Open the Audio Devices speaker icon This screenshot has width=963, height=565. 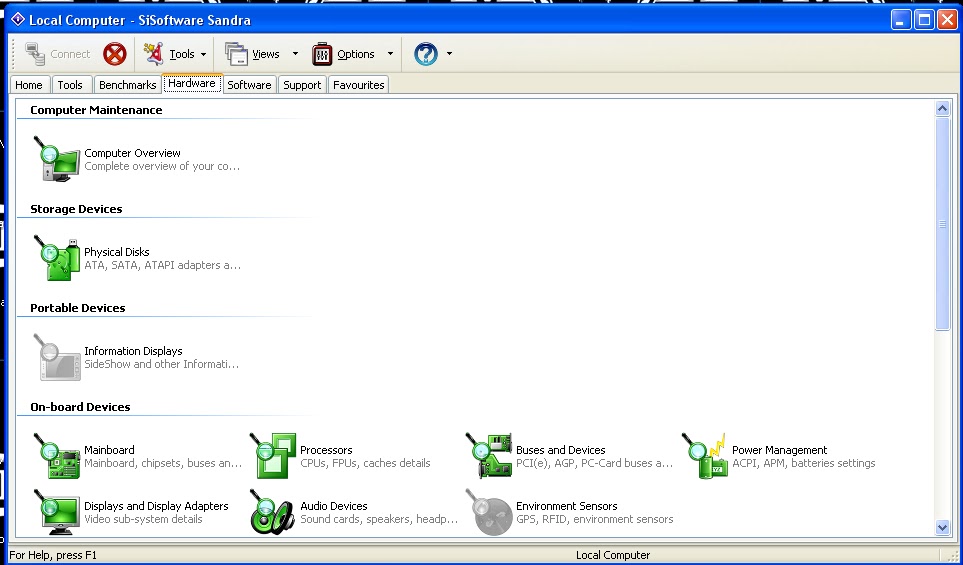273,512
